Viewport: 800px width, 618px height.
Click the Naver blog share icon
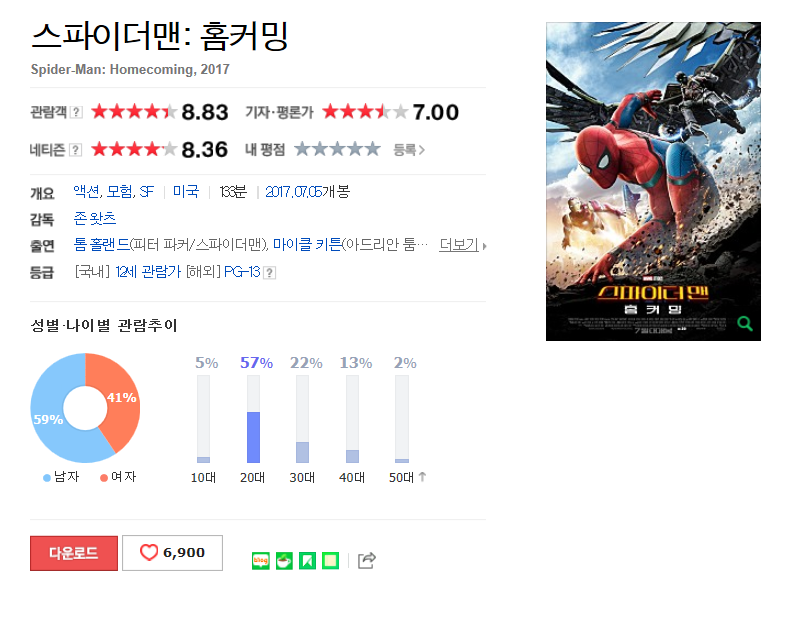click(261, 560)
